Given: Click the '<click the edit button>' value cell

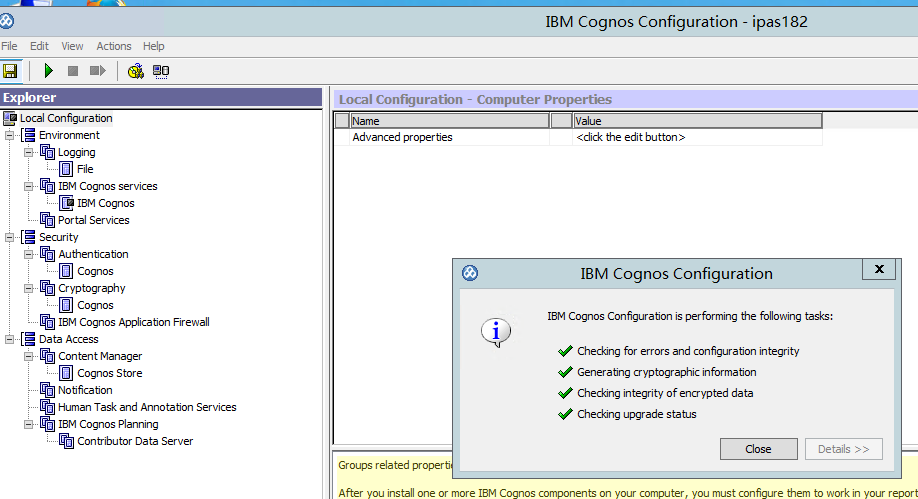Looking at the screenshot, I should tap(697, 137).
